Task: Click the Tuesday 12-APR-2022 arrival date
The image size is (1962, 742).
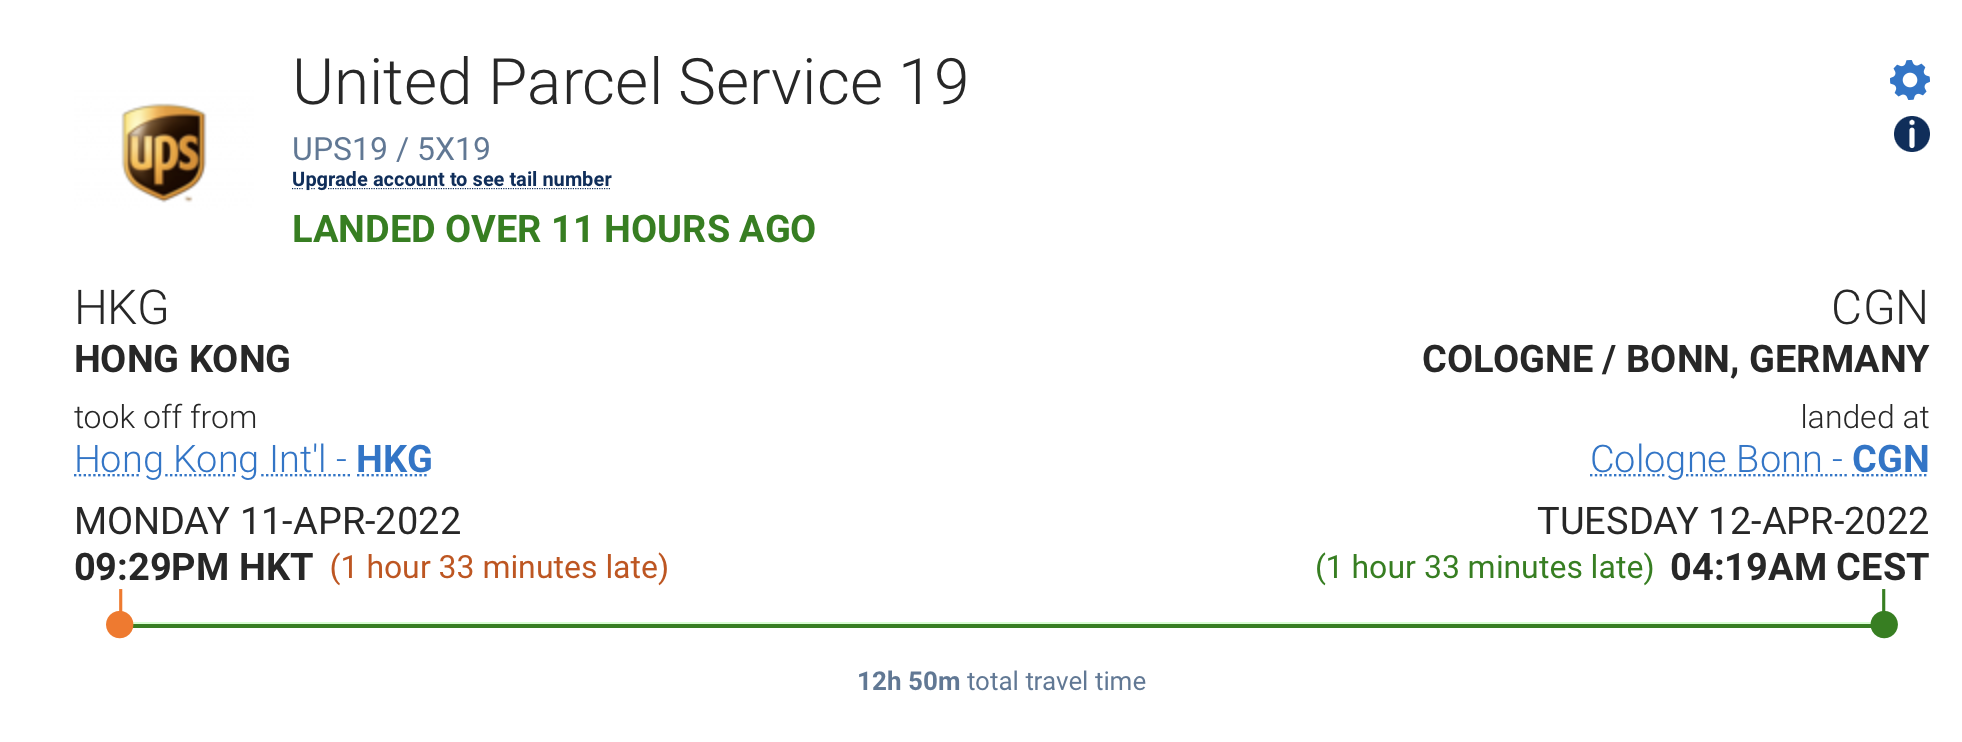Action: 1732,521
